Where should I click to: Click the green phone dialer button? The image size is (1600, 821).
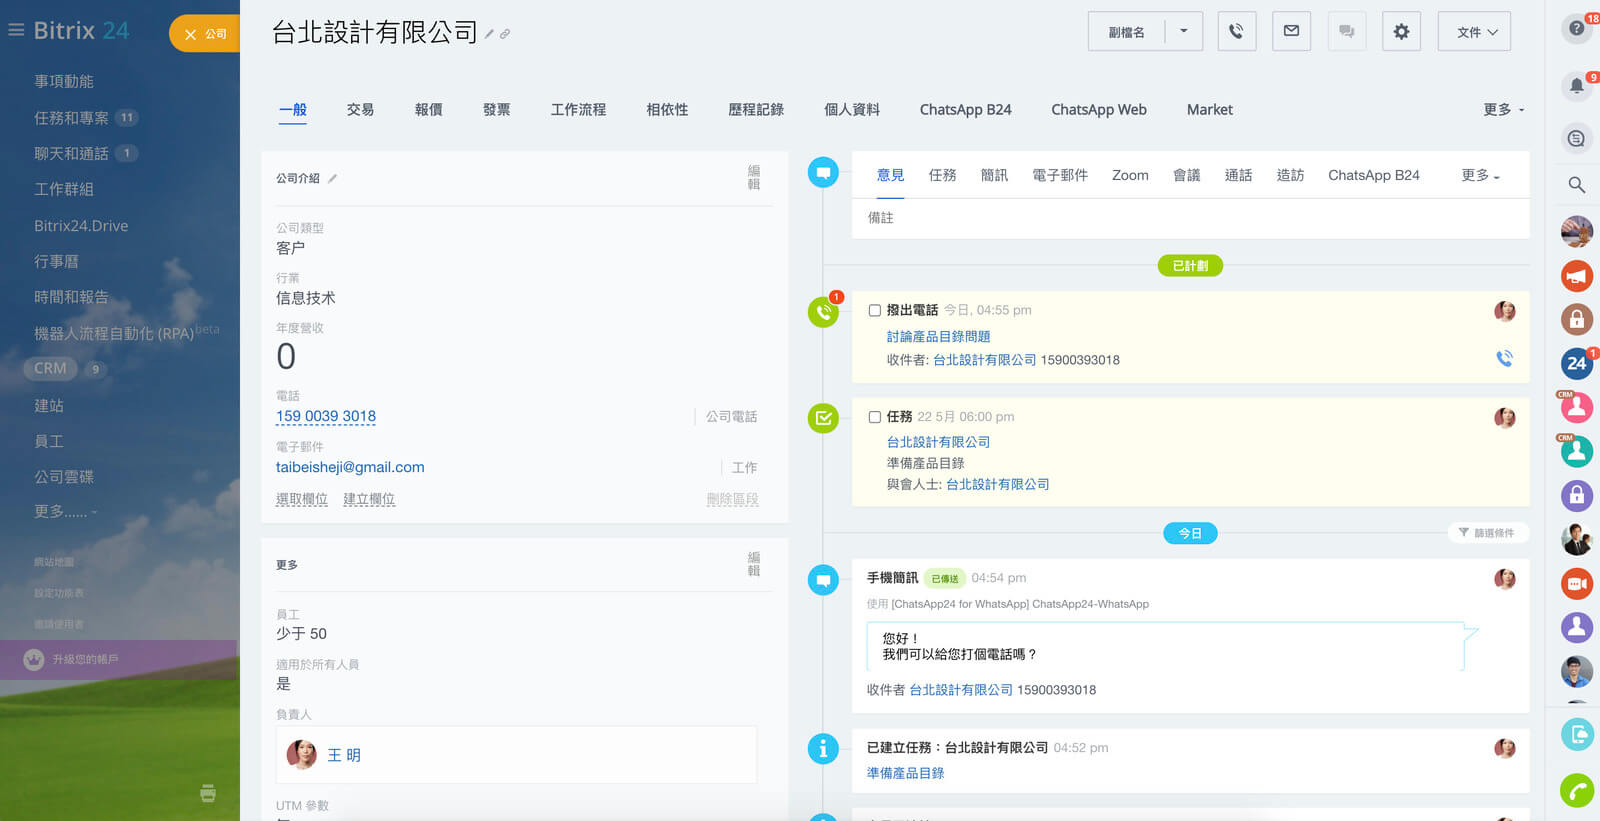tap(1577, 791)
